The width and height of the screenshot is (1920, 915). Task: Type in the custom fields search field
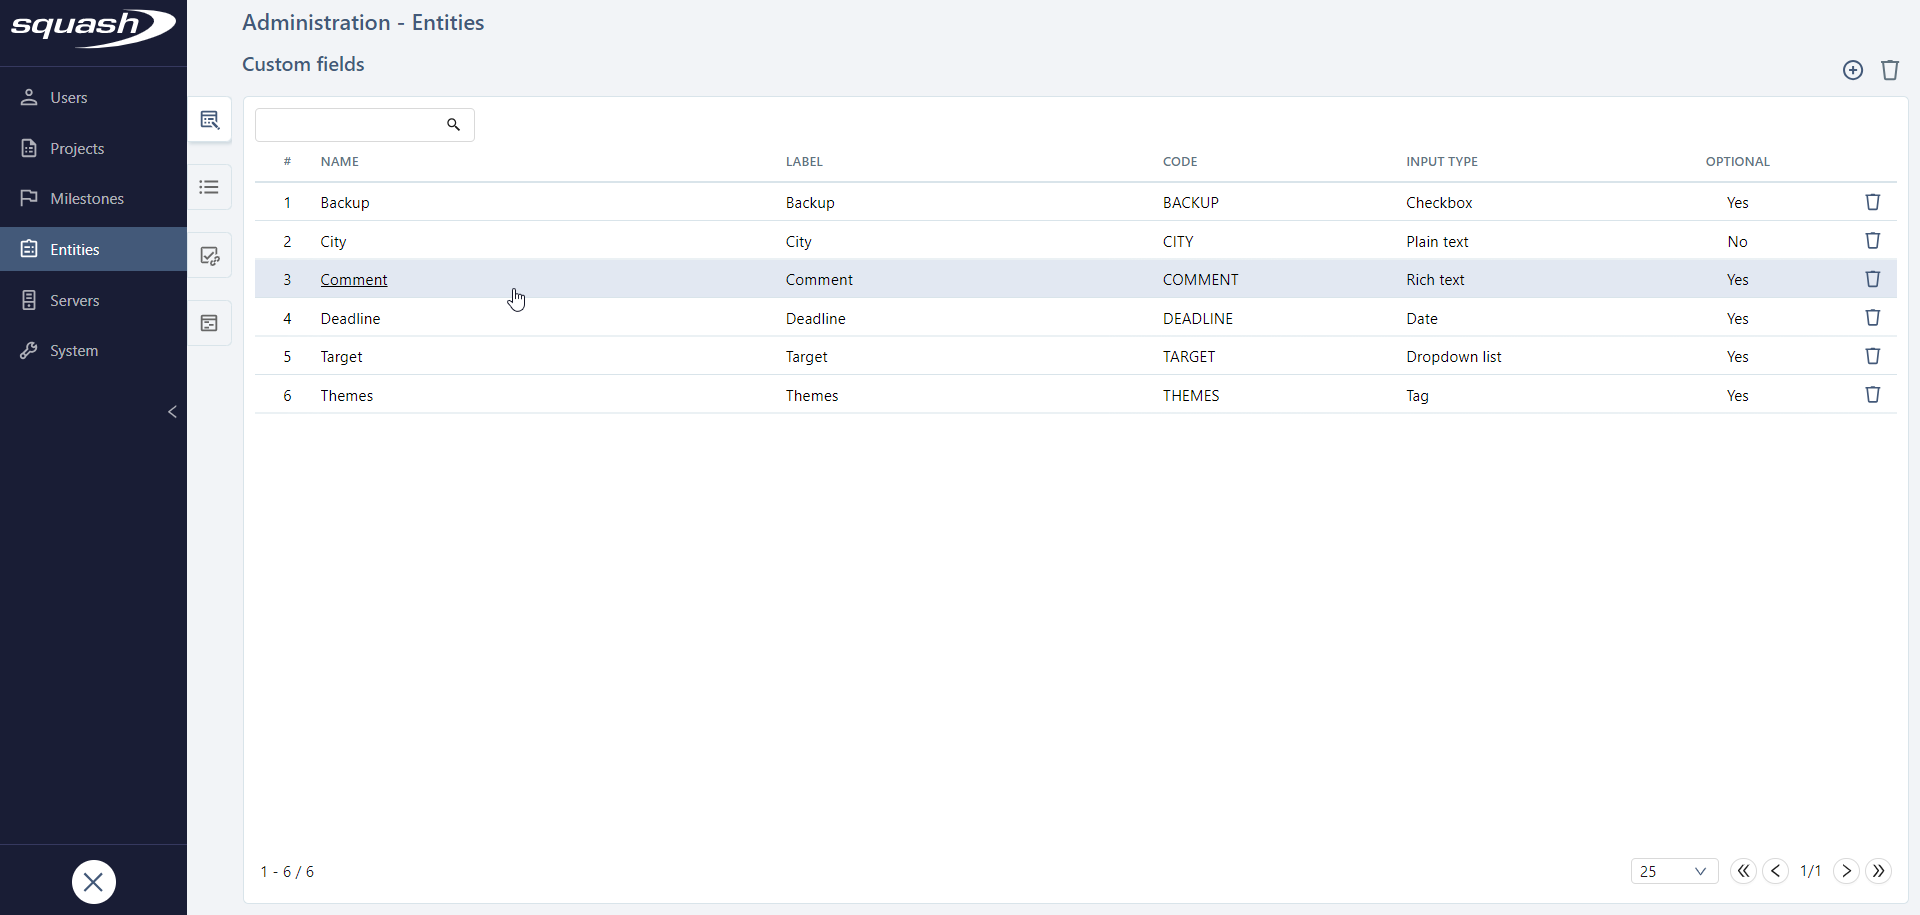pyautogui.click(x=350, y=124)
